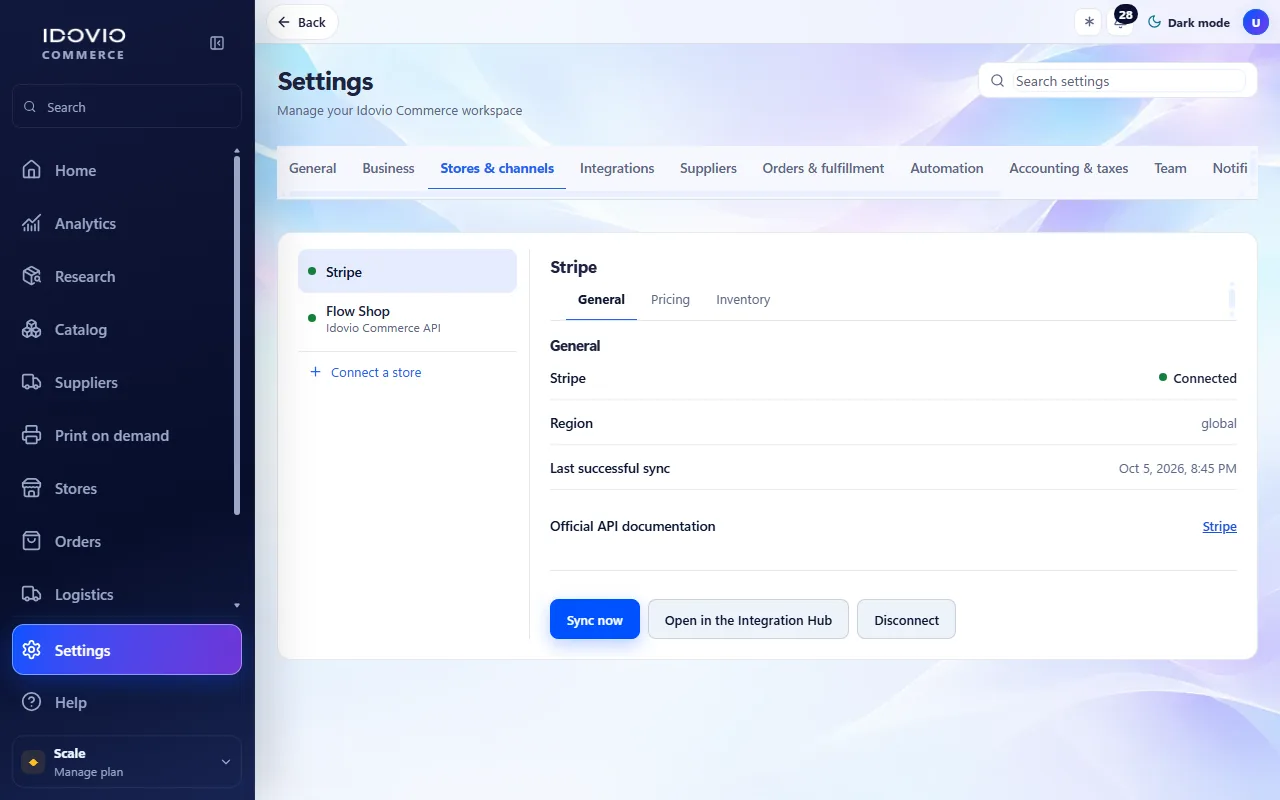The image size is (1280, 800).
Task: Open Stores via the storefront icon
Action: coord(32,488)
